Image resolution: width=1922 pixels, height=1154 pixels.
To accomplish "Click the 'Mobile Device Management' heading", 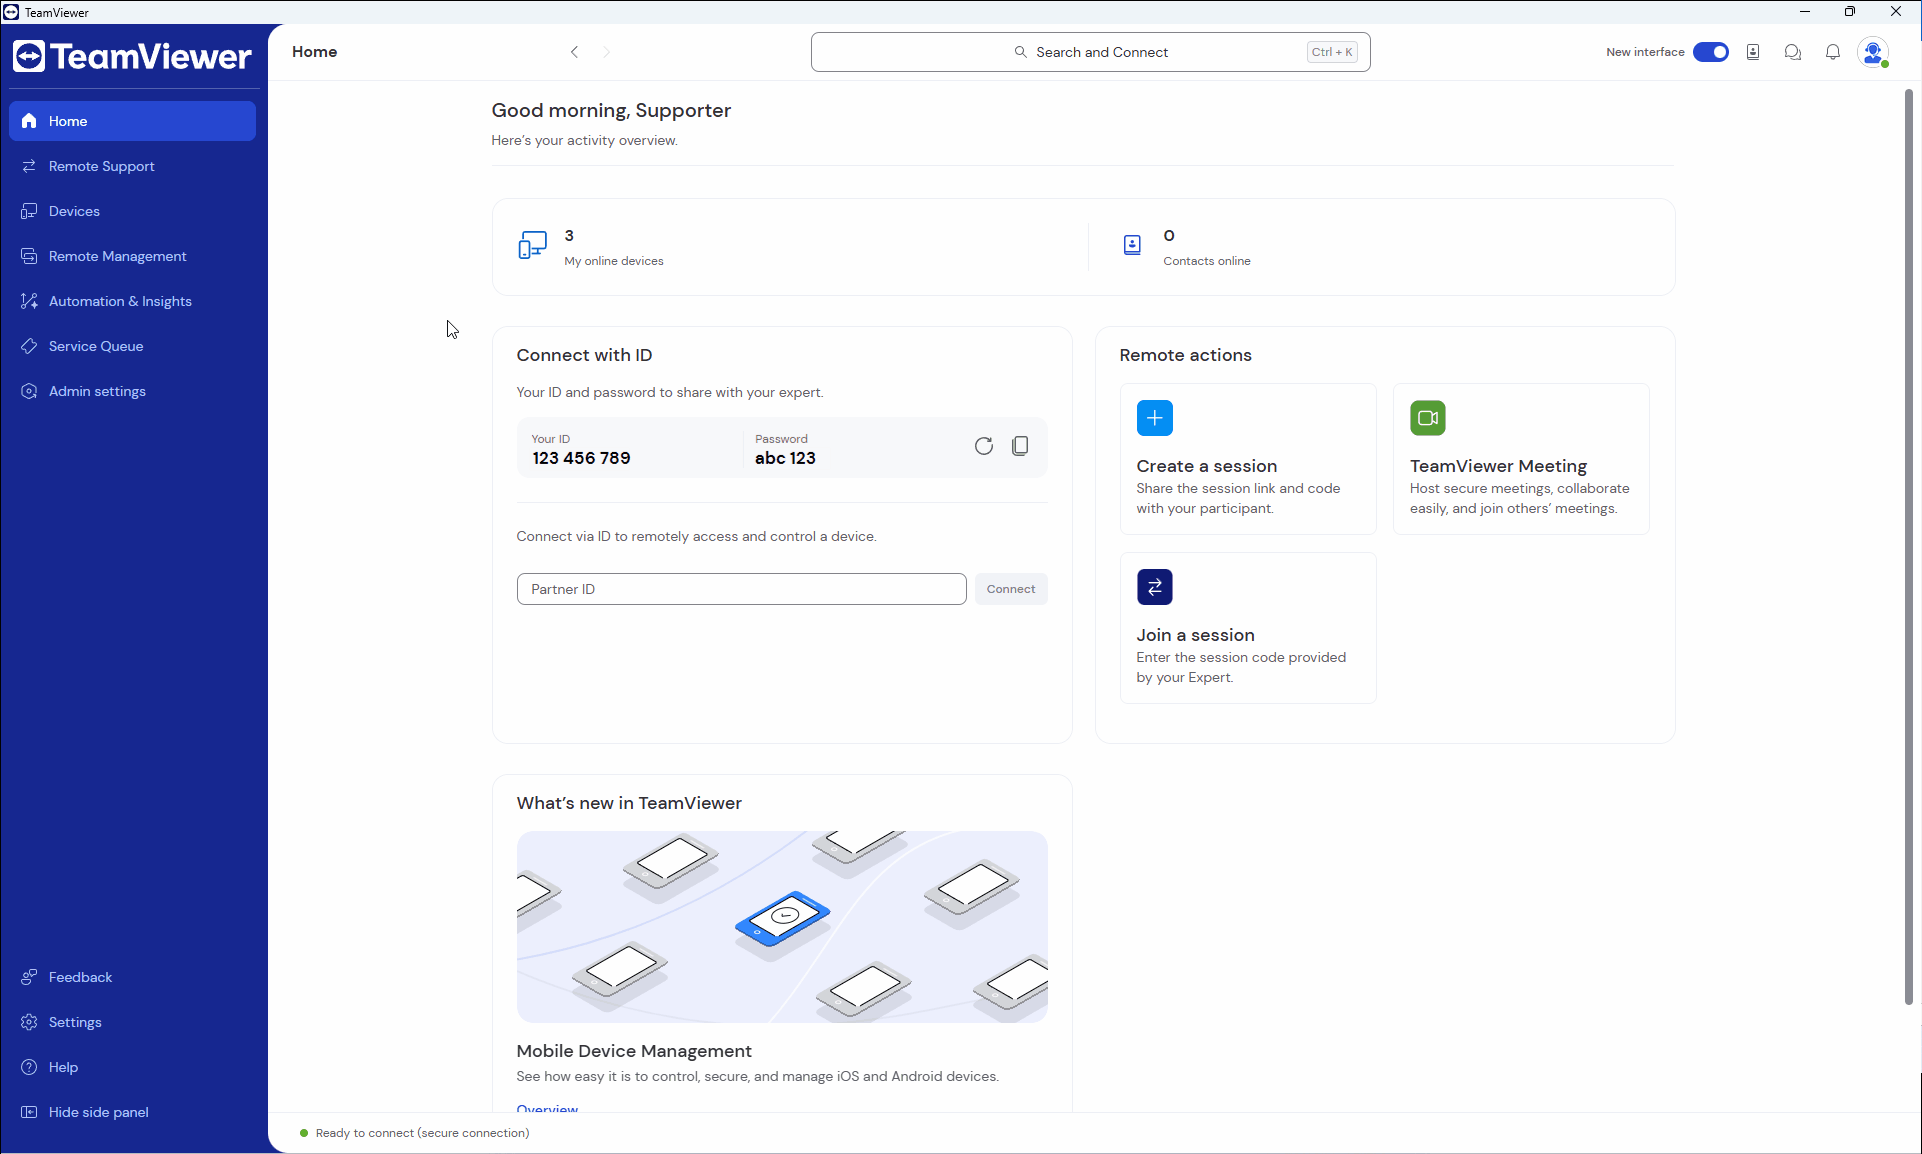I will point(634,1051).
